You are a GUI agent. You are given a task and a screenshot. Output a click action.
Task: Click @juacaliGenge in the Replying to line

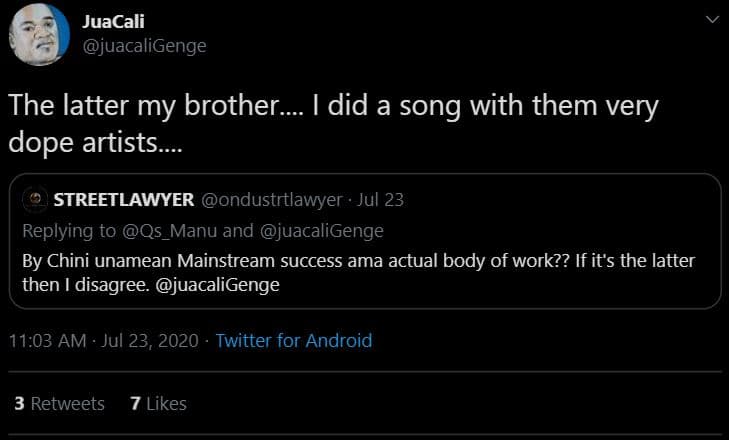(323, 231)
